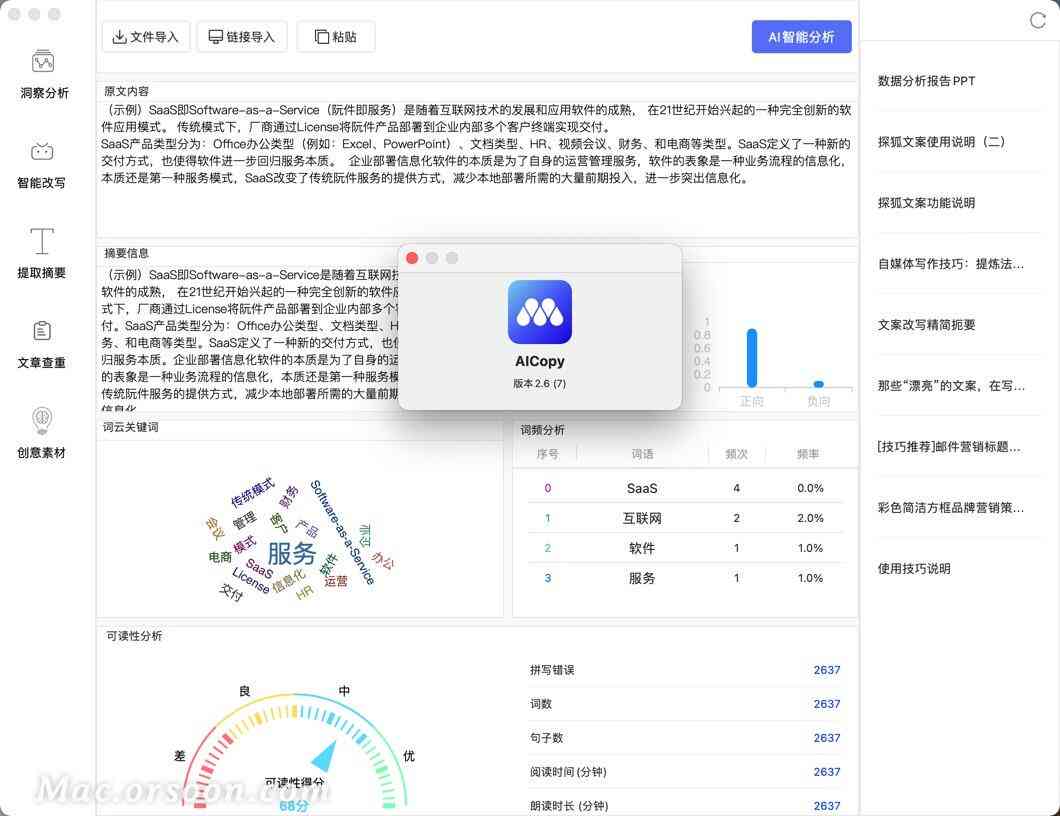1060x816 pixels.
Task: Click Software-as-a-Service in word cloud
Action: tap(342, 532)
